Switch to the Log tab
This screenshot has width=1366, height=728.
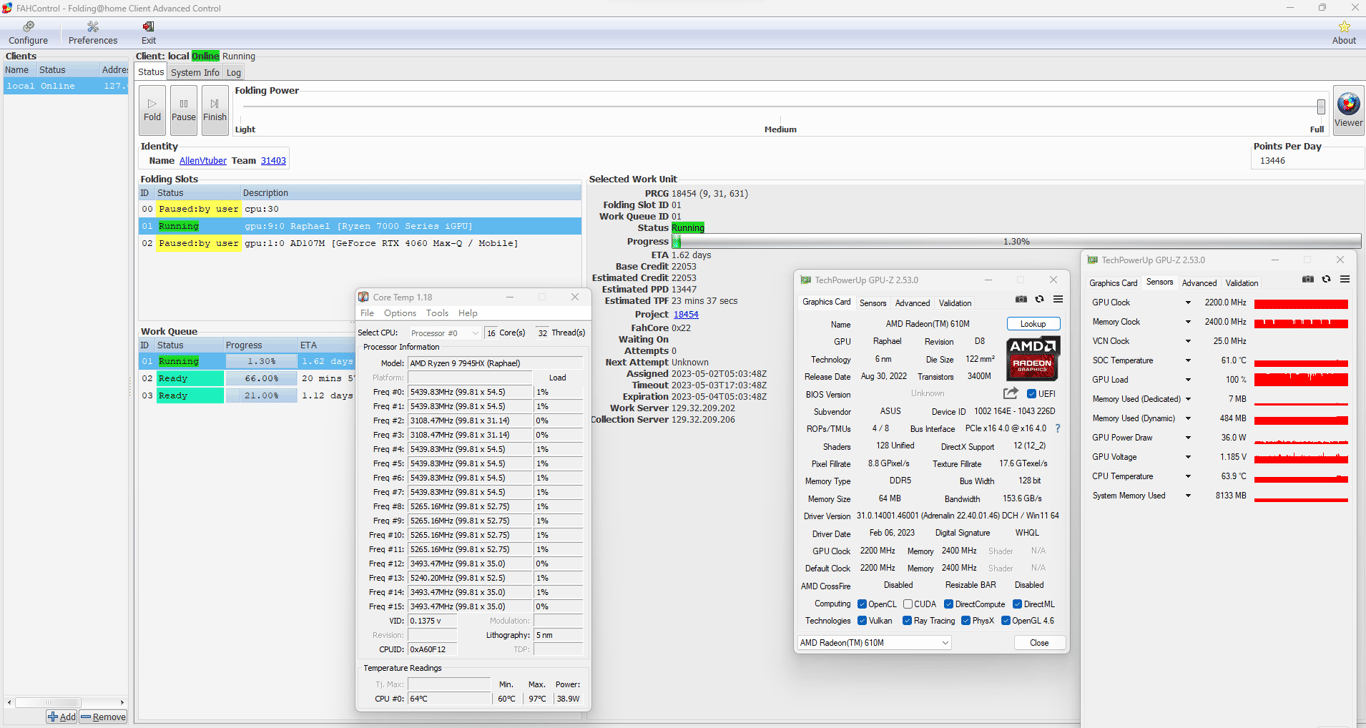coord(233,73)
